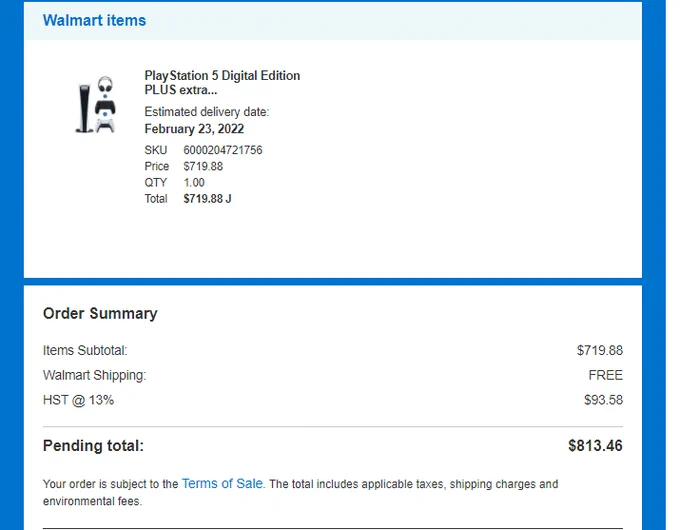Click the PS5 console in the product image
Screen dimensions: 680x530
tap(85, 108)
